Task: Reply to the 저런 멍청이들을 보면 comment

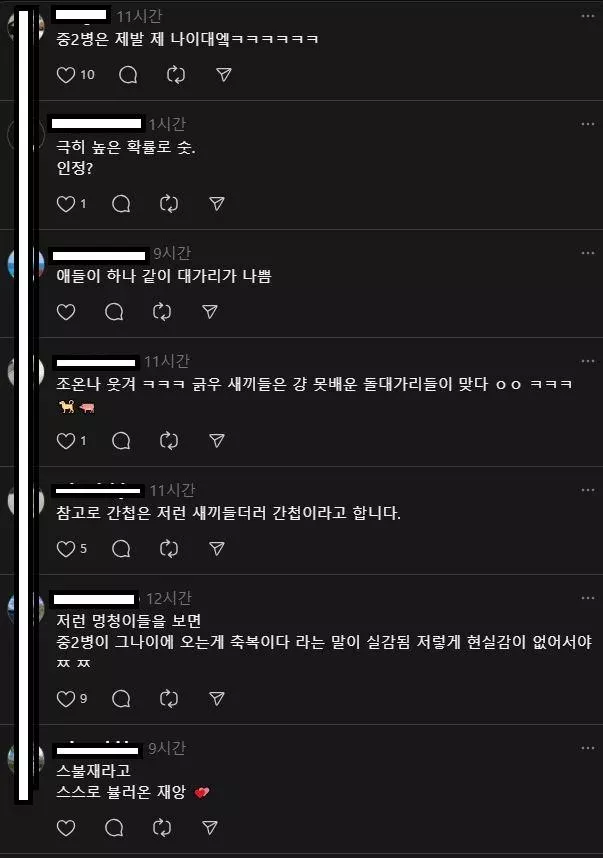Action: pyautogui.click(x=121, y=699)
